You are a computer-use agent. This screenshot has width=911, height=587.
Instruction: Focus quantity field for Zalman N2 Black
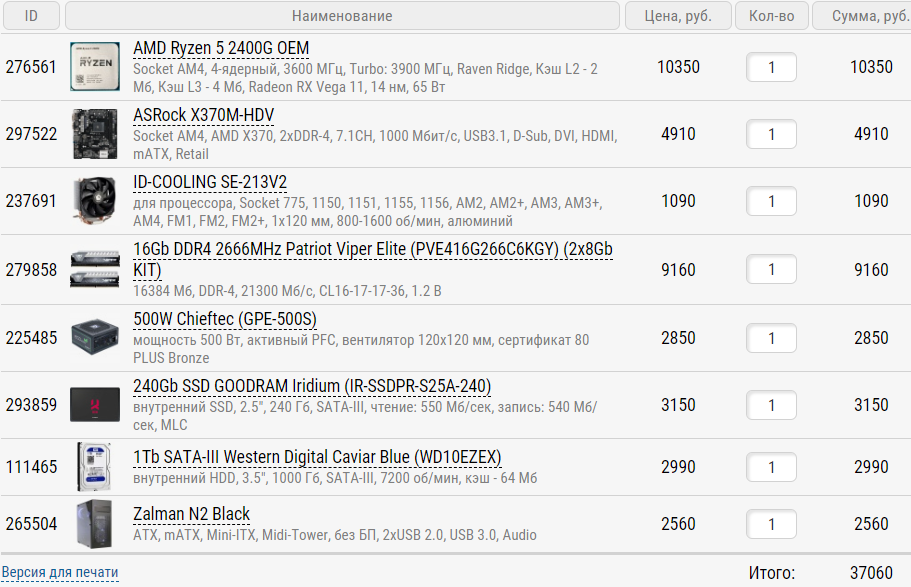click(x=771, y=524)
